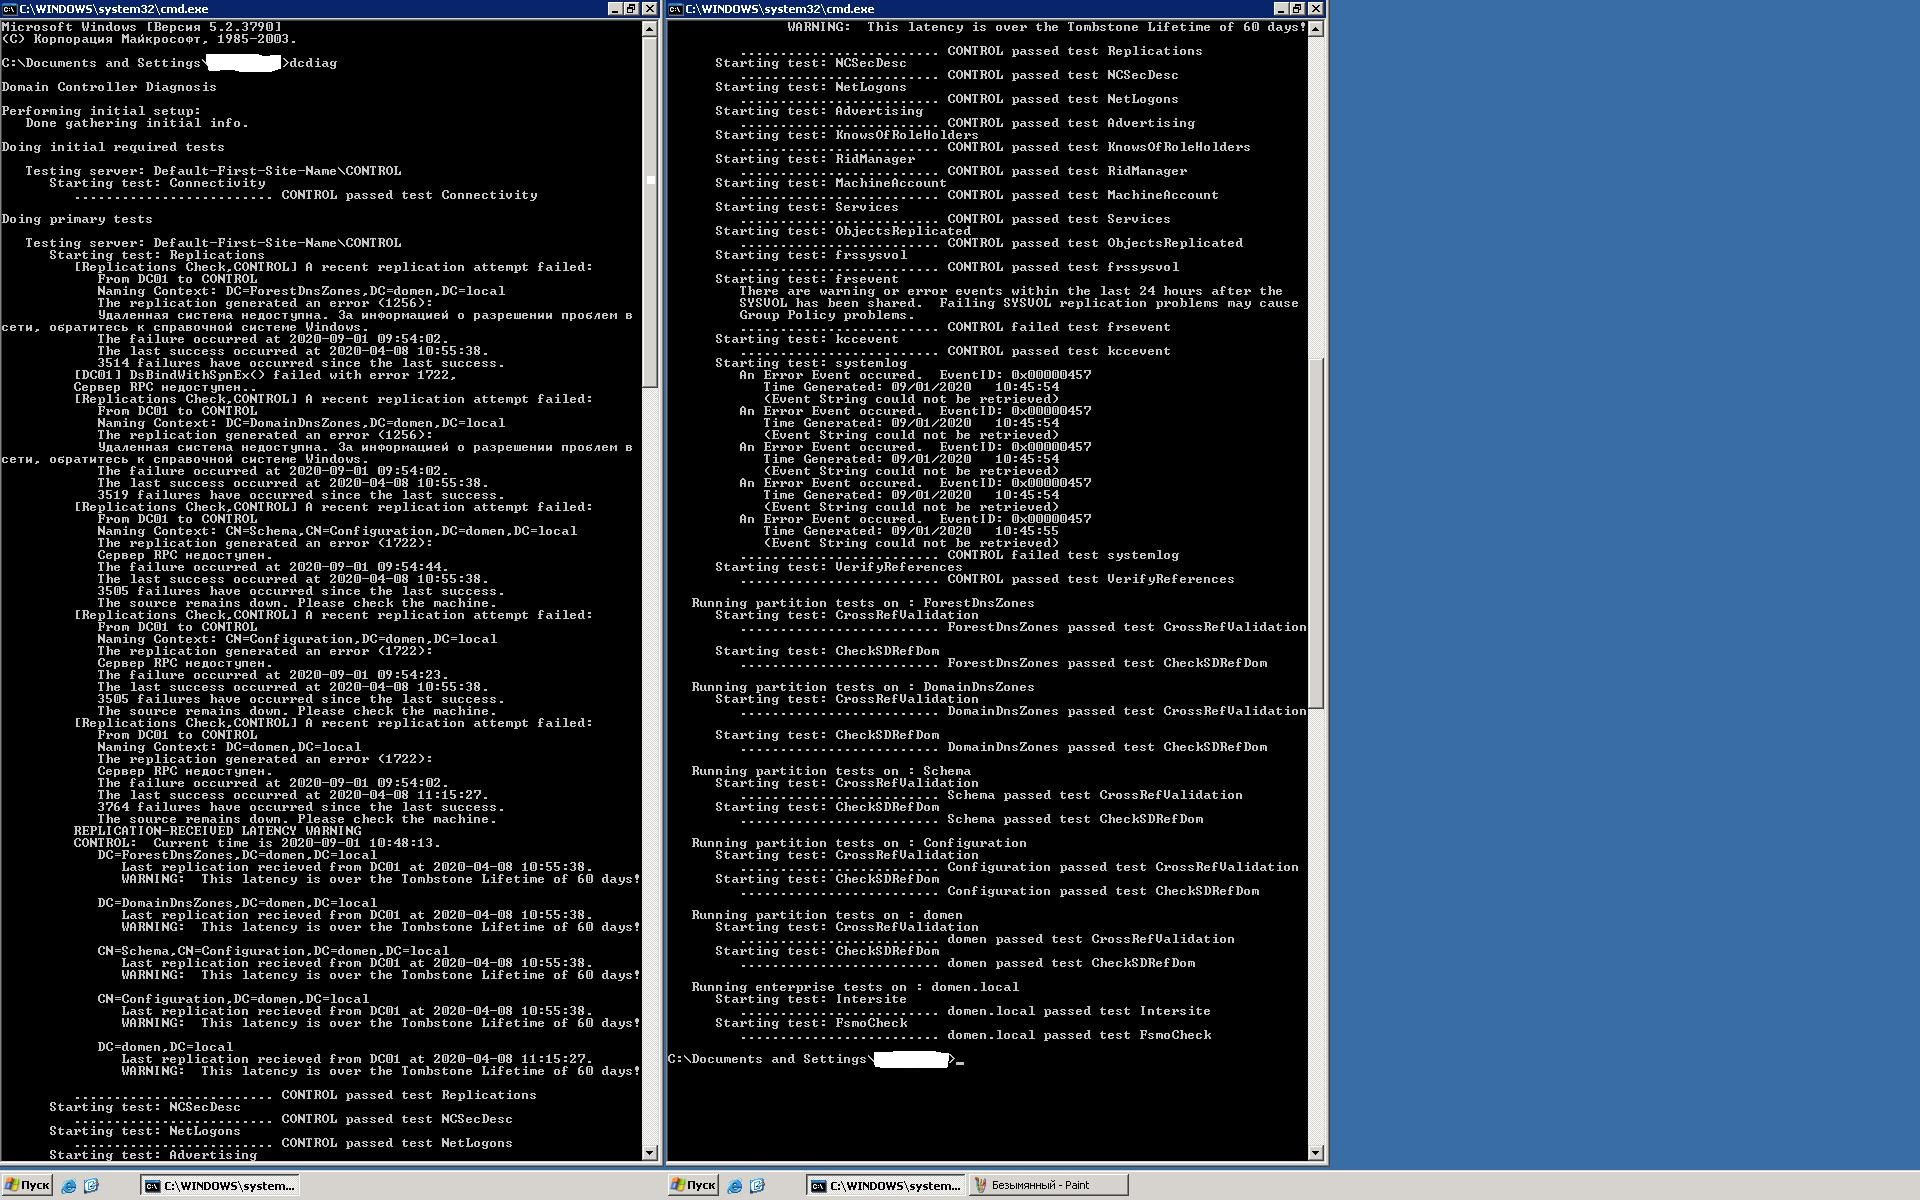Open the right taskbar's Пуск Start button
The image size is (1920, 1200).
(x=693, y=1185)
